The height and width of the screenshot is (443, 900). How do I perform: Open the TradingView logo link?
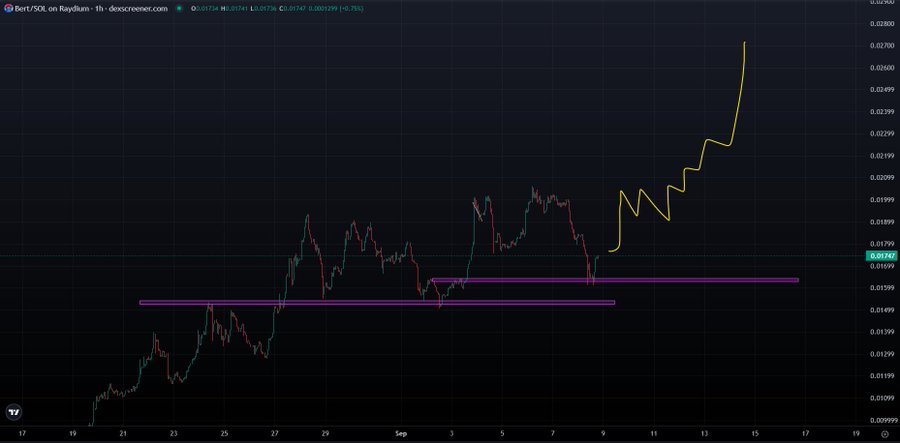[x=14, y=411]
